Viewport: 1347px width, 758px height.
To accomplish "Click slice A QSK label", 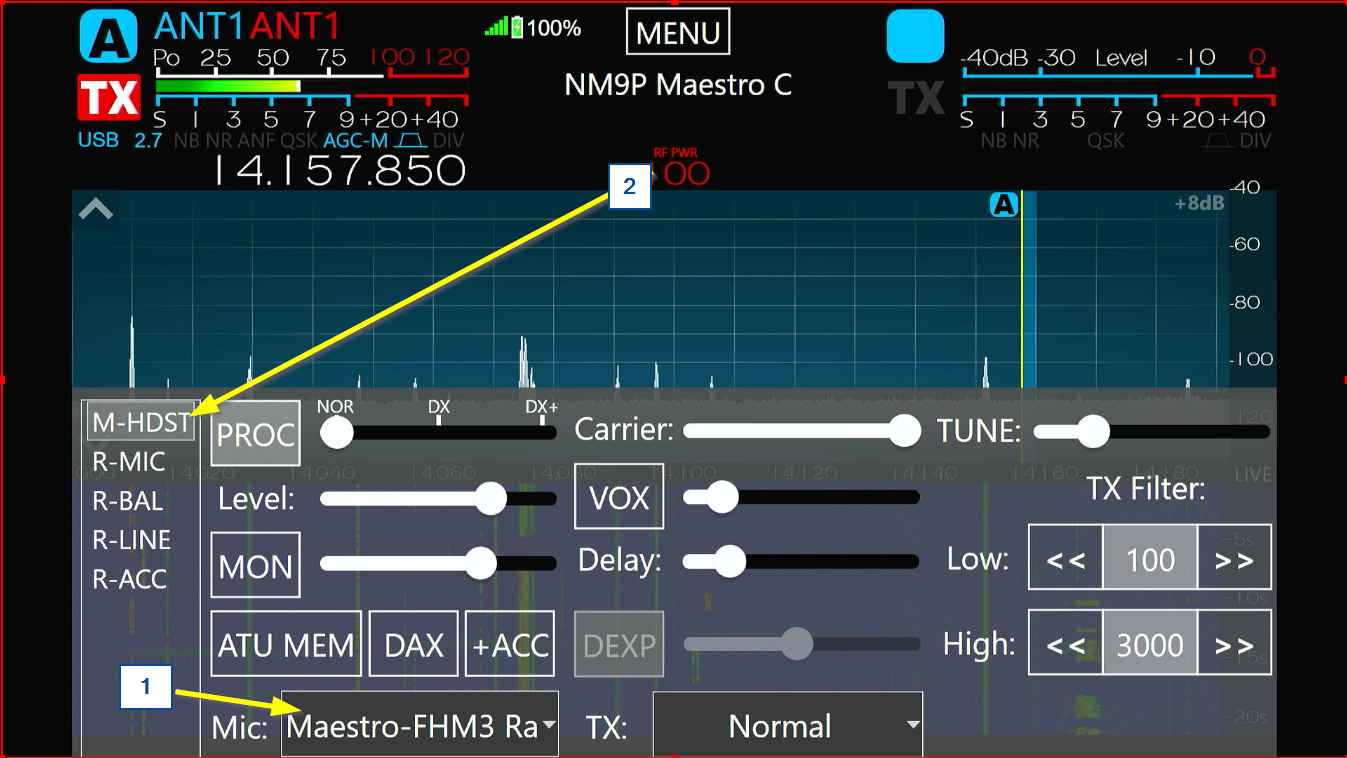I will (299, 141).
